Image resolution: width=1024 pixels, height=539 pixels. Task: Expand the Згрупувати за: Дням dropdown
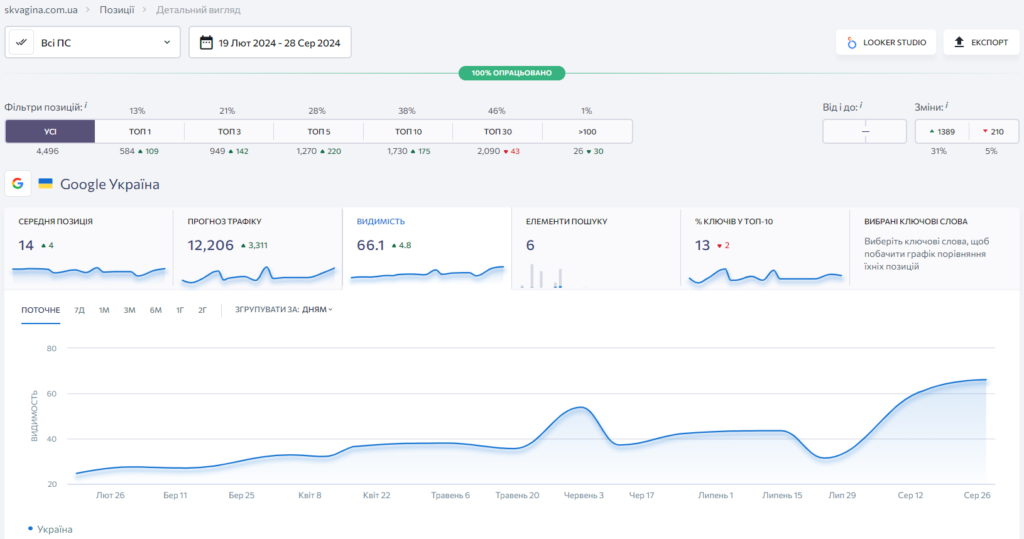(x=284, y=310)
